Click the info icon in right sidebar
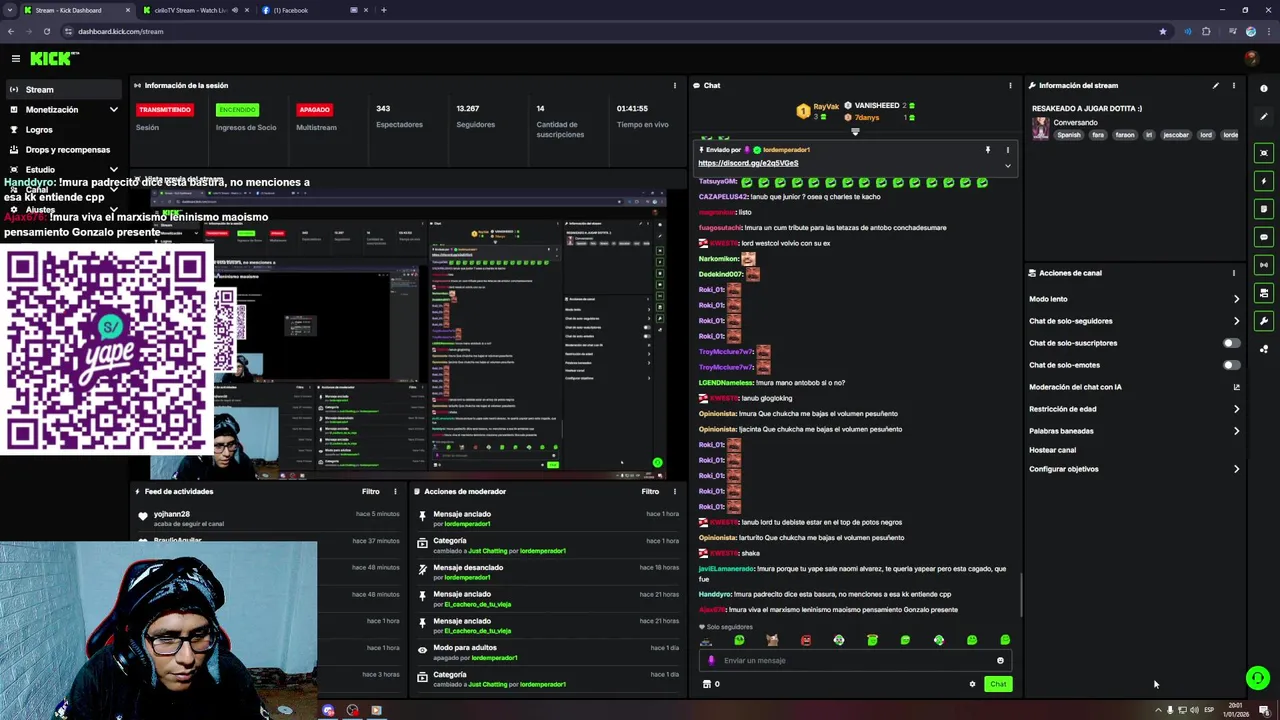1280x720 pixels. pos(1264,89)
